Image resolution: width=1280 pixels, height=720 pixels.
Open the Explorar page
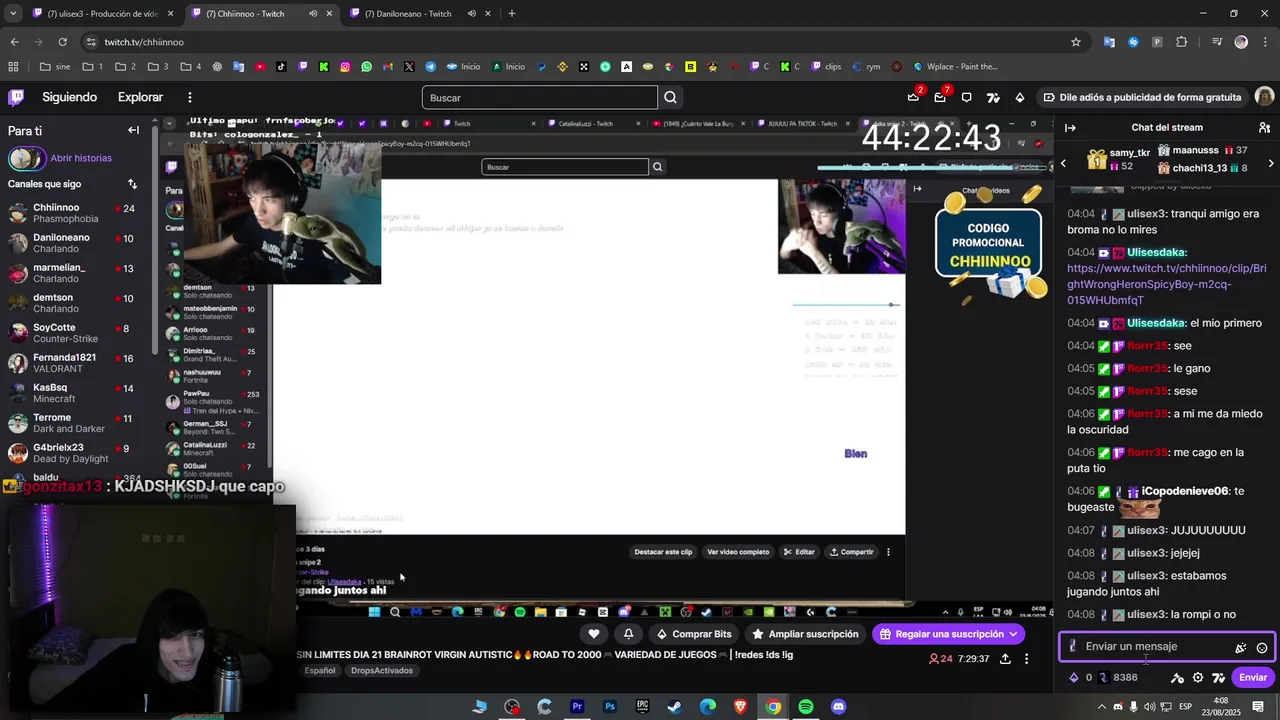[x=140, y=97]
